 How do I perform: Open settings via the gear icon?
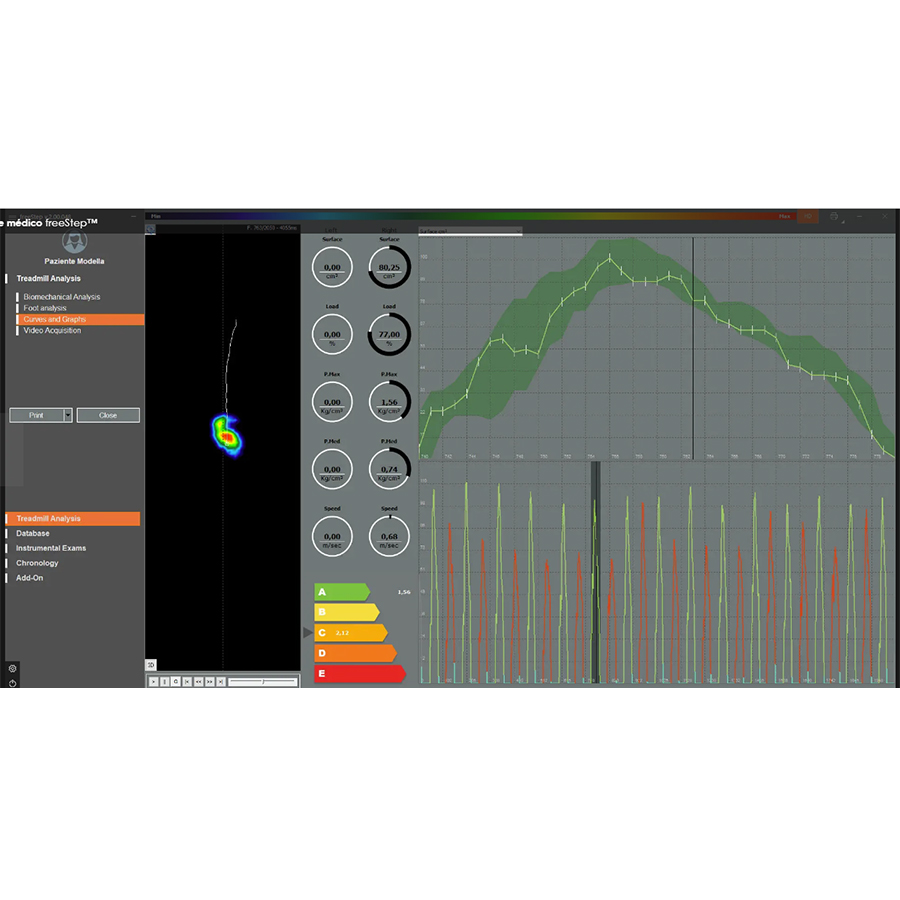pyautogui.click(x=13, y=668)
